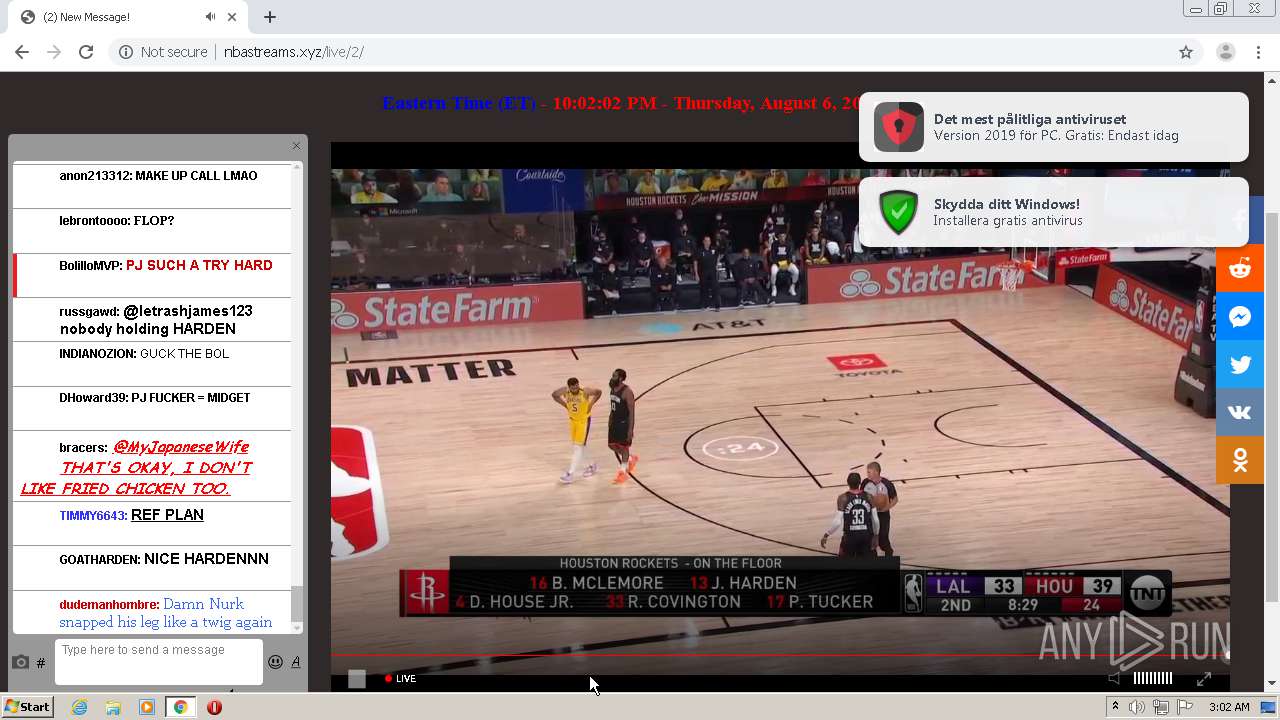Click username DHoward39 in chat

[93, 398]
